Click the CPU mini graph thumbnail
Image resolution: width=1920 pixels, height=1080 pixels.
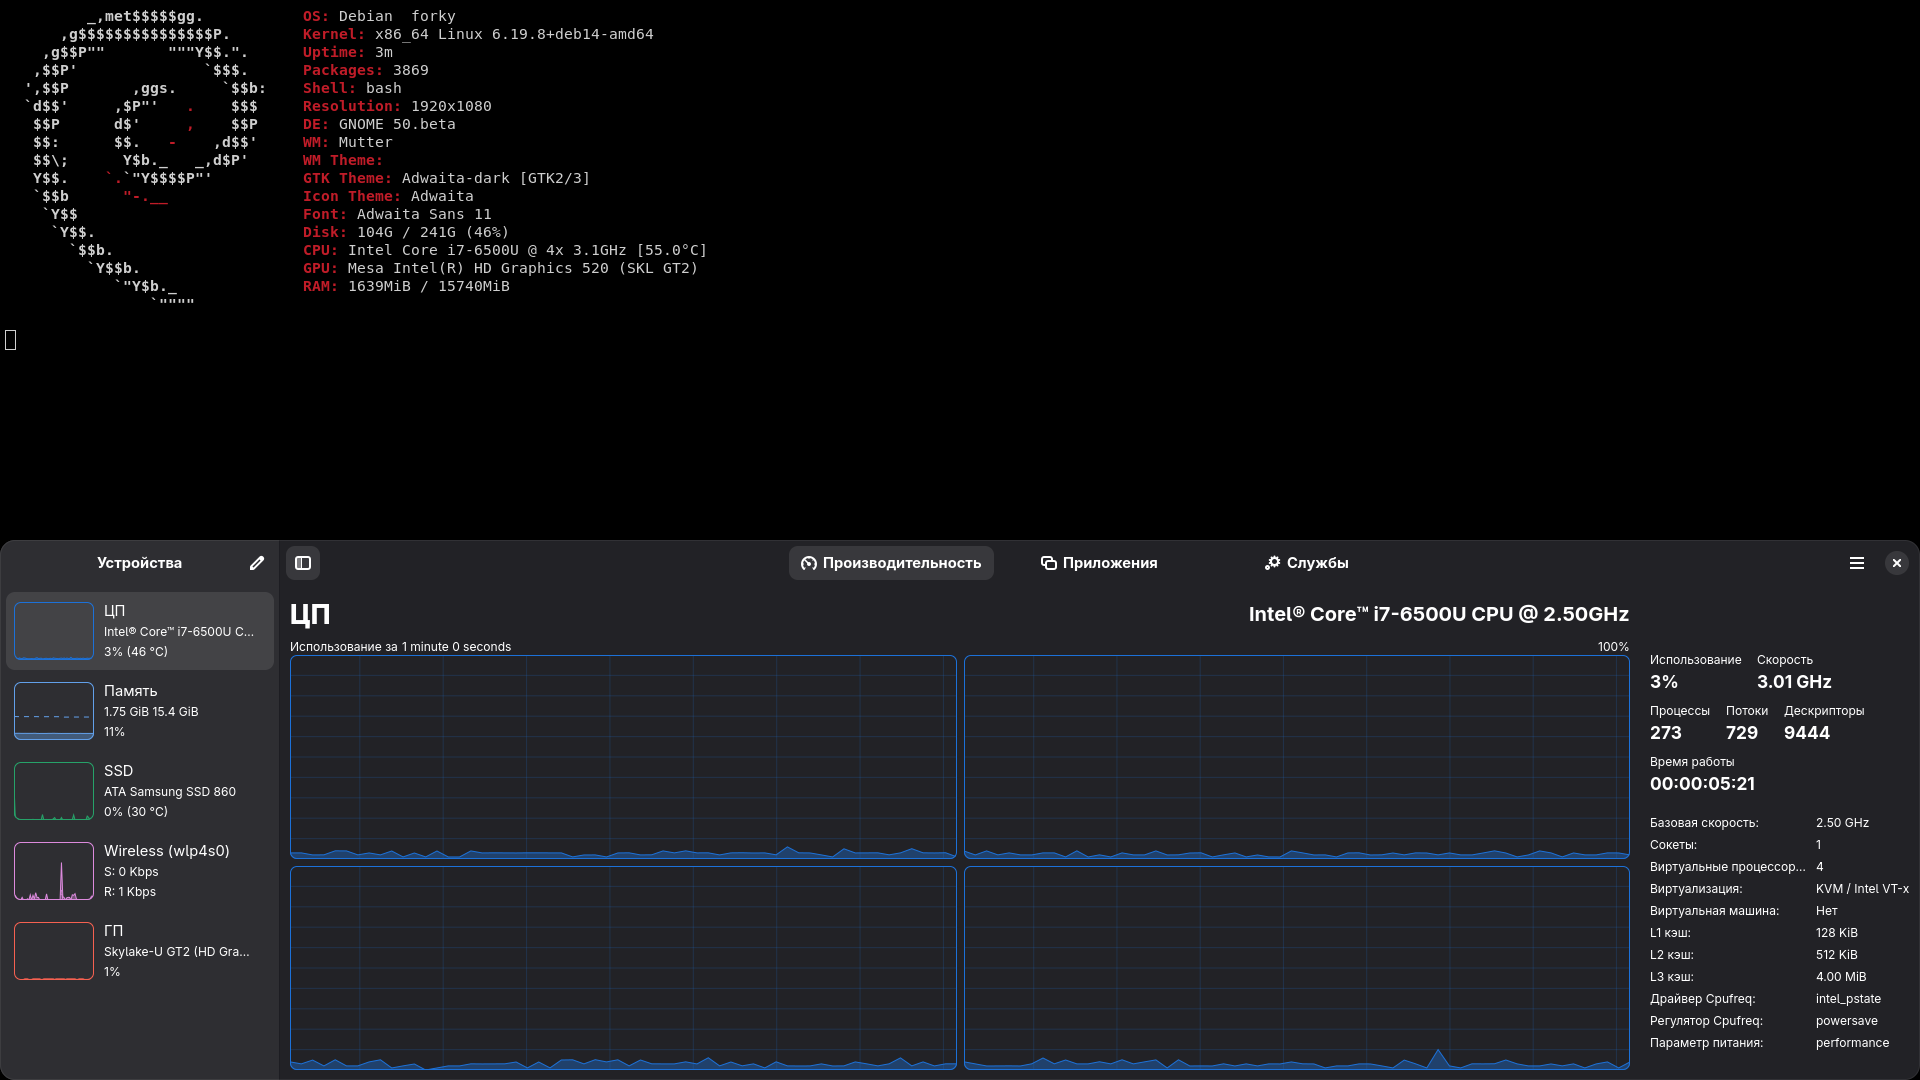(54, 631)
